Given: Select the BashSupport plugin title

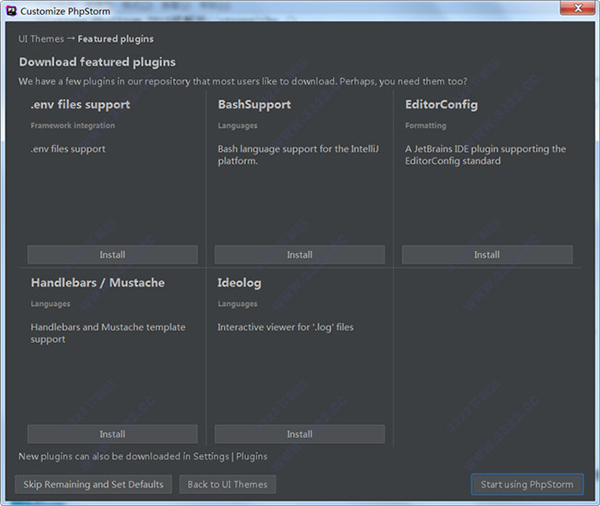Looking at the screenshot, I should tap(254, 104).
